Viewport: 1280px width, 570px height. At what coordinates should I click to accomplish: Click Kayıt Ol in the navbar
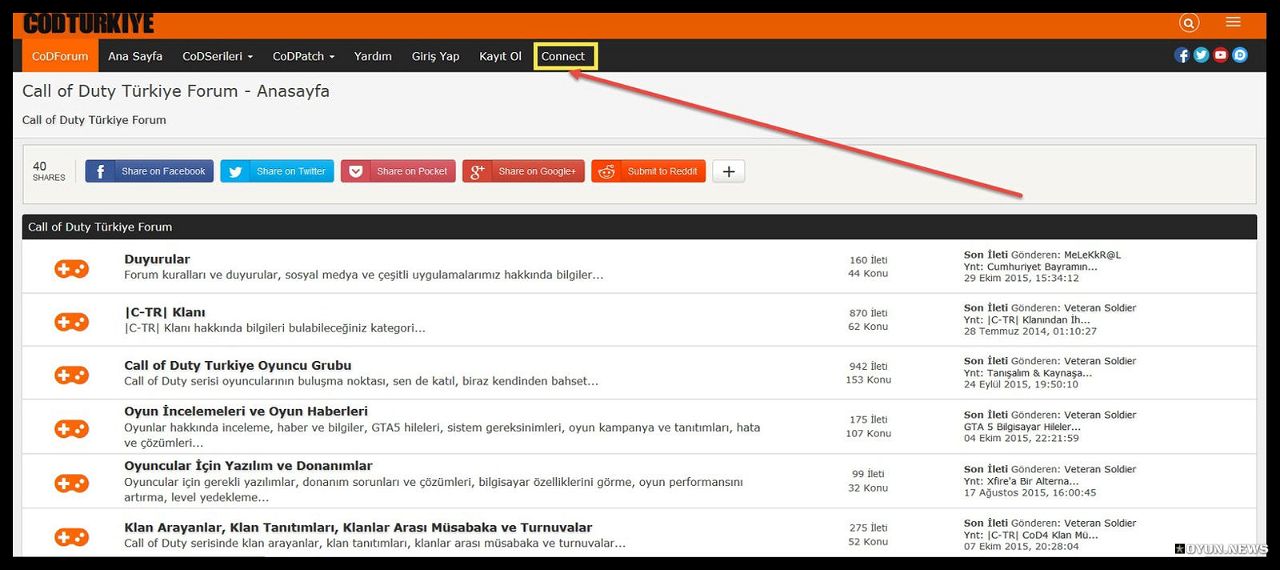point(500,56)
